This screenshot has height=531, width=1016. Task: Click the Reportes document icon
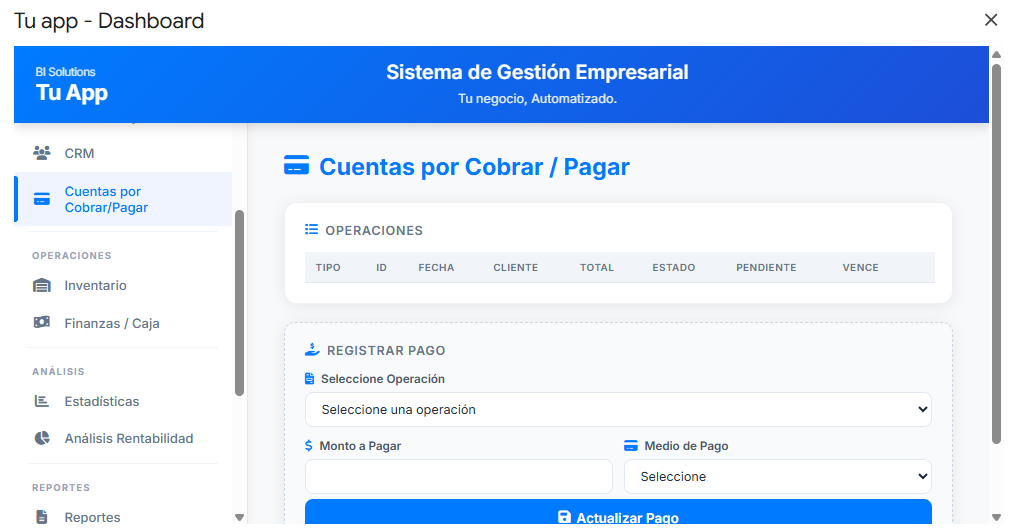point(42,517)
